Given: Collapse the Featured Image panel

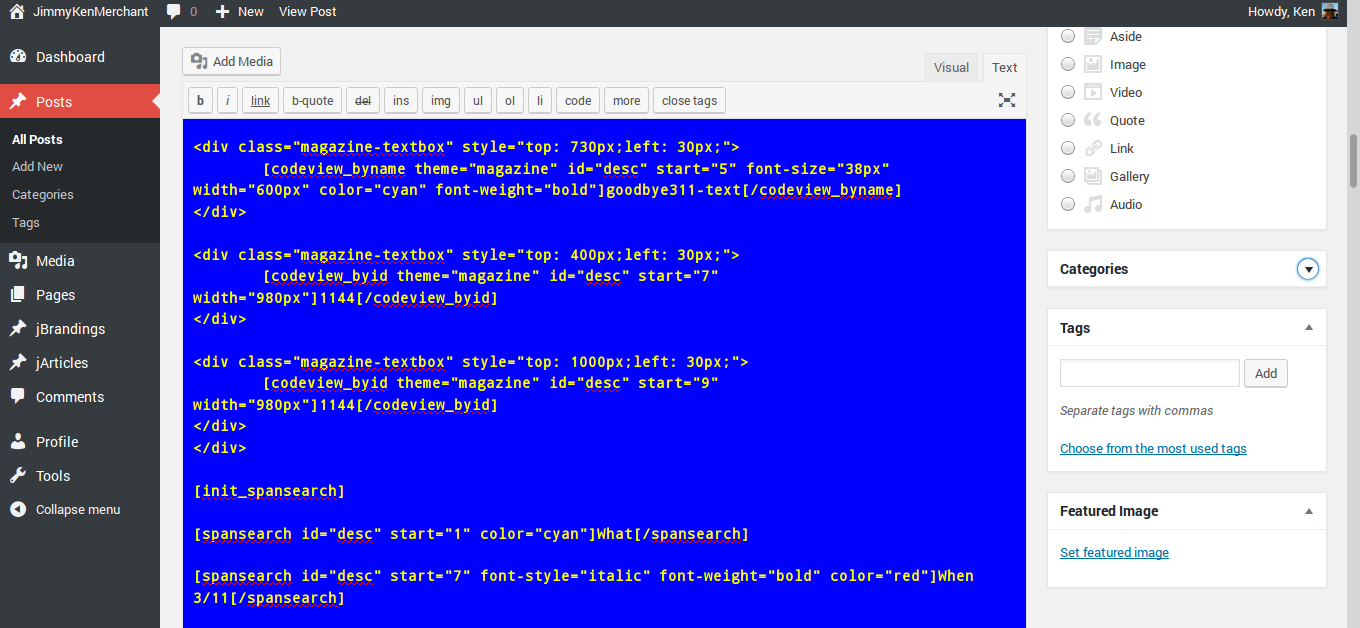Looking at the screenshot, I should click(1308, 511).
